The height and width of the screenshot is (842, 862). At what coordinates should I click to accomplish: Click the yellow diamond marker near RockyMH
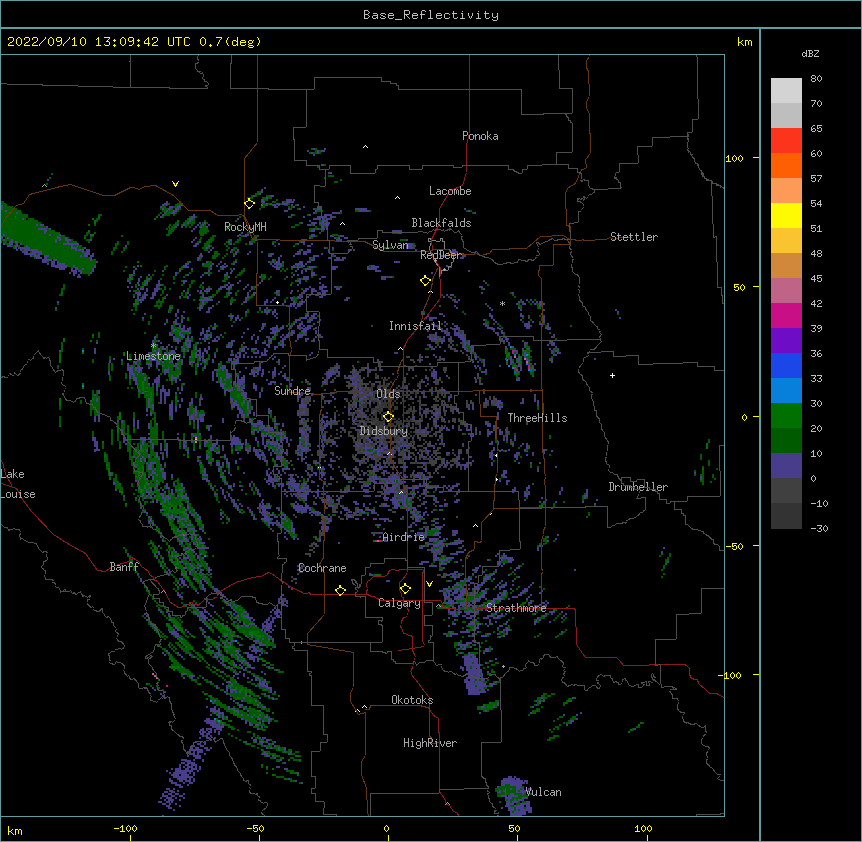(x=249, y=204)
